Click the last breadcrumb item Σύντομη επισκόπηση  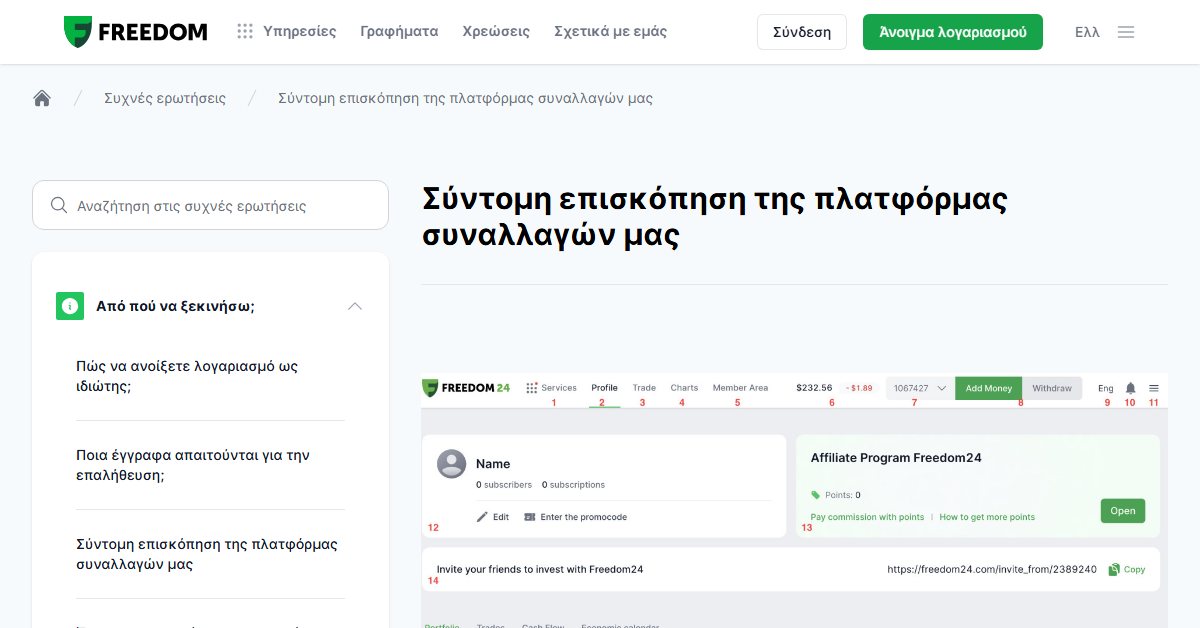click(465, 98)
